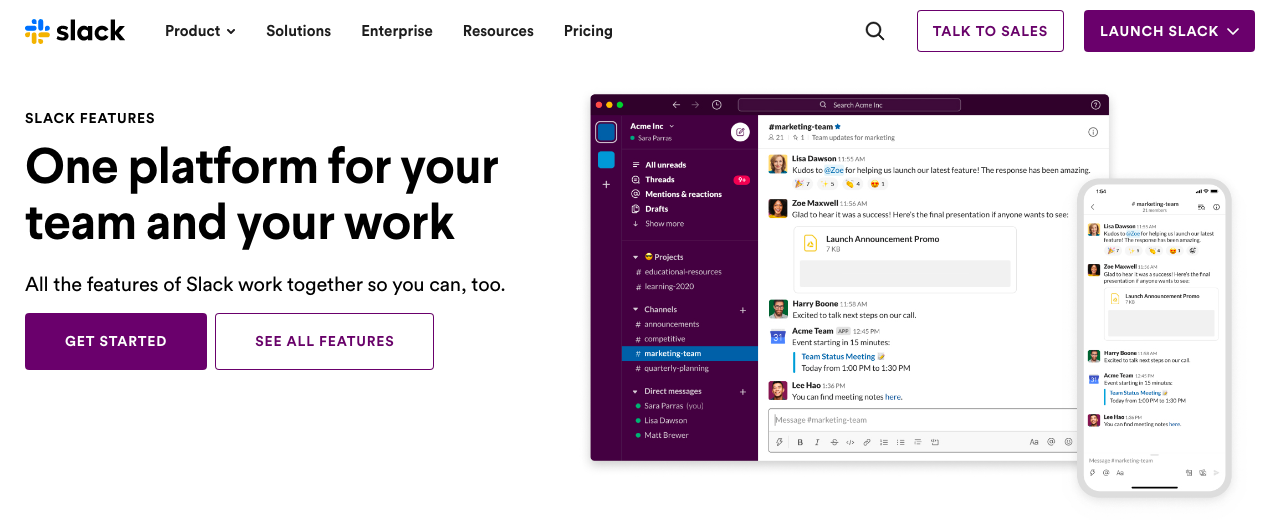The height and width of the screenshot is (520, 1266).
Task: Click the plus icon beside Direct messages
Action: click(743, 392)
